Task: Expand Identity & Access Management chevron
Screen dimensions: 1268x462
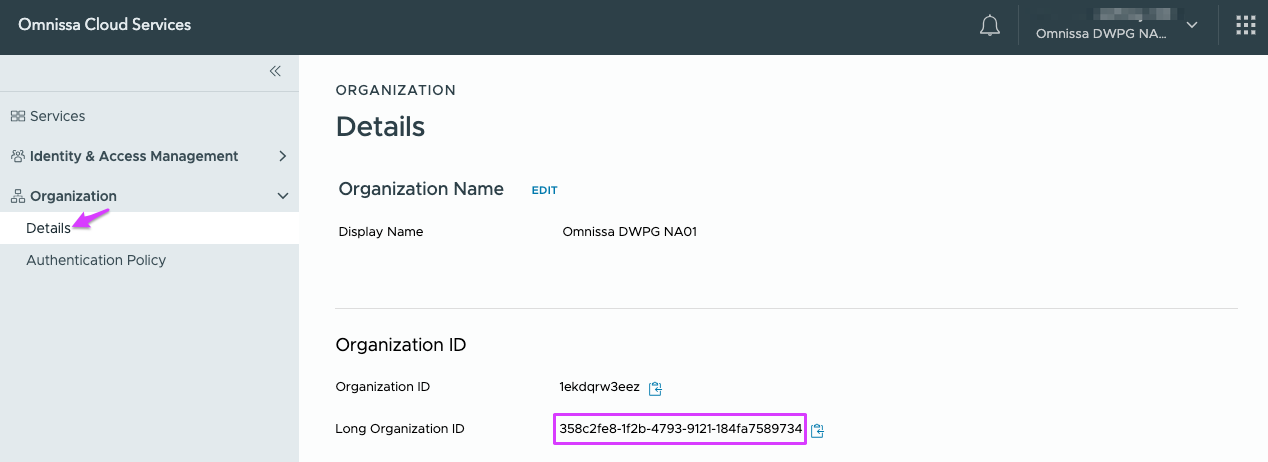Action: click(x=282, y=156)
